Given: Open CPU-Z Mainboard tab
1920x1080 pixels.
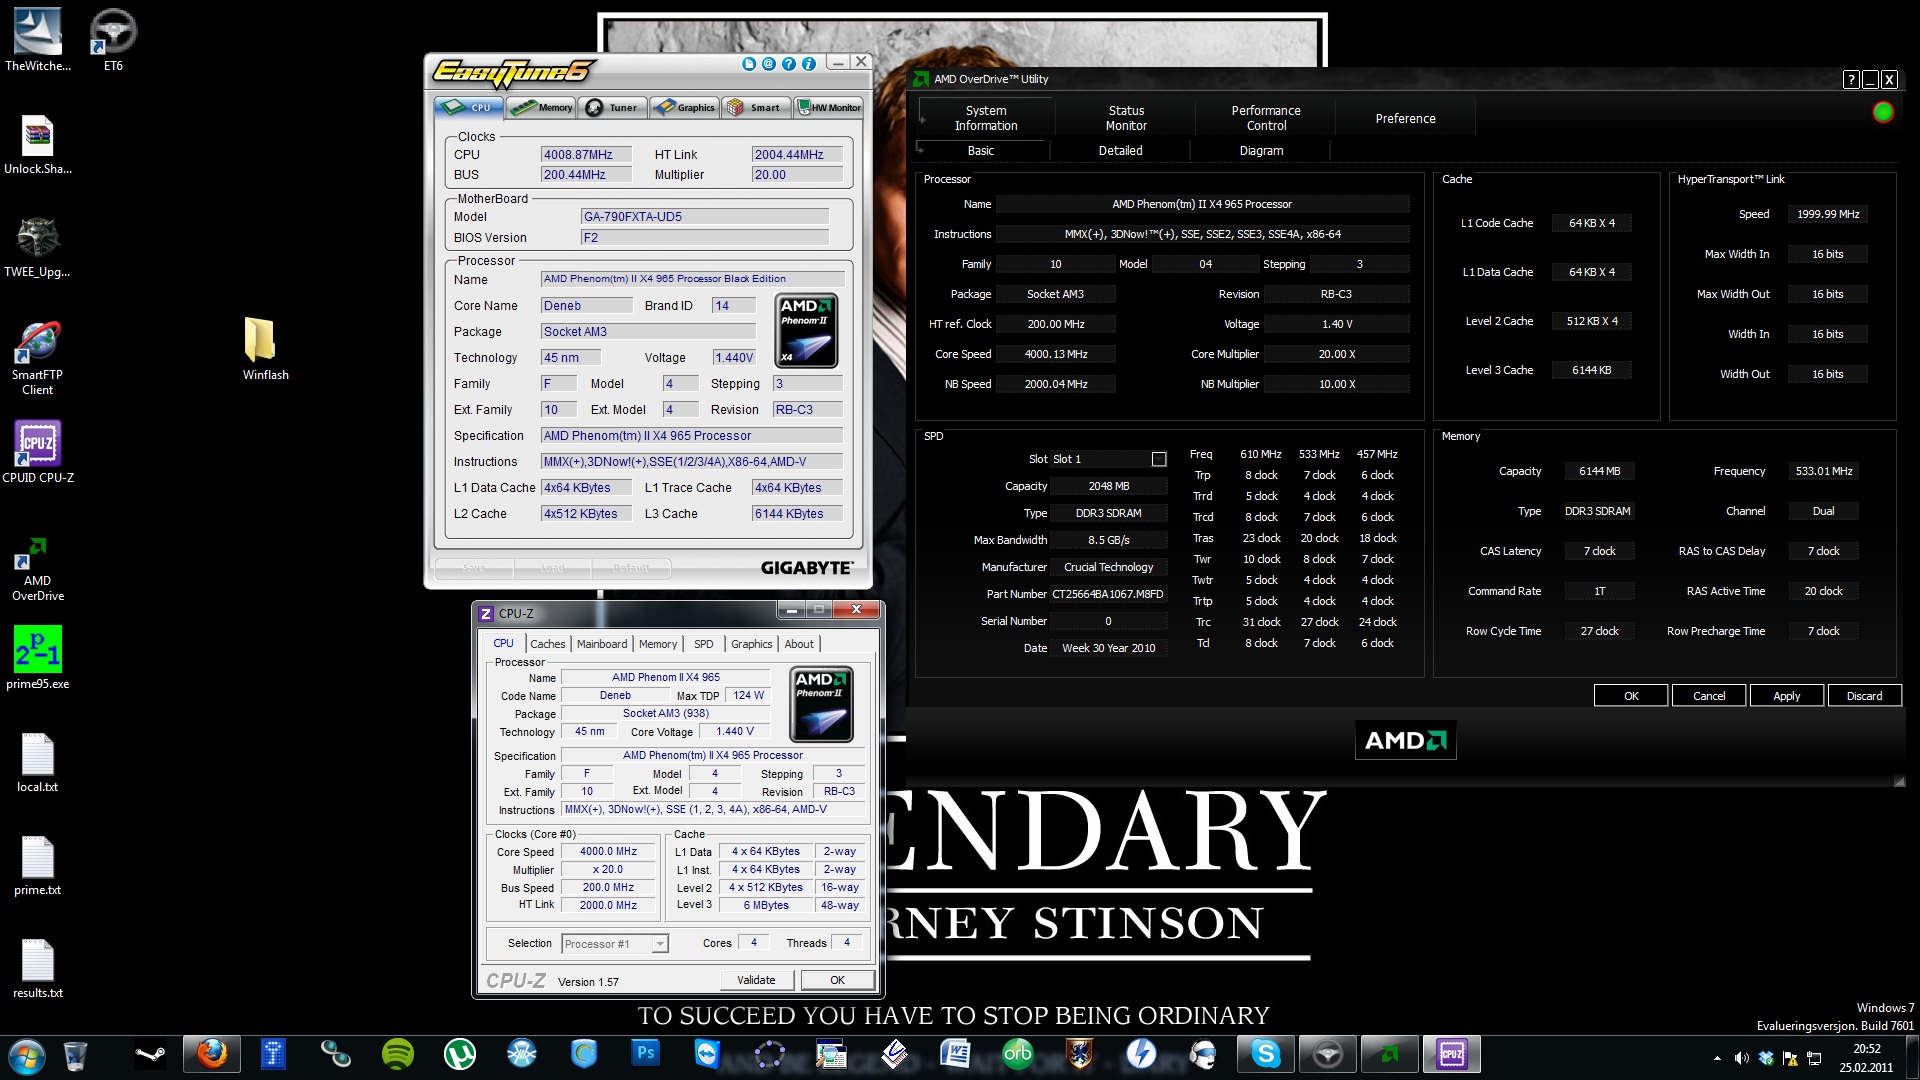Looking at the screenshot, I should click(x=602, y=644).
